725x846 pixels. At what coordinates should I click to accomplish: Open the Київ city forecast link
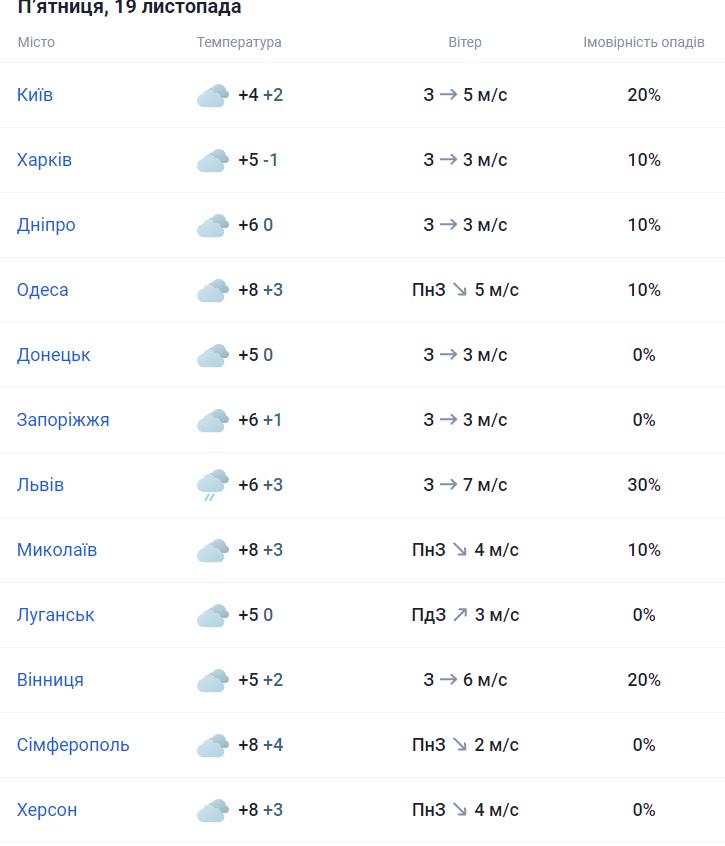click(x=35, y=95)
